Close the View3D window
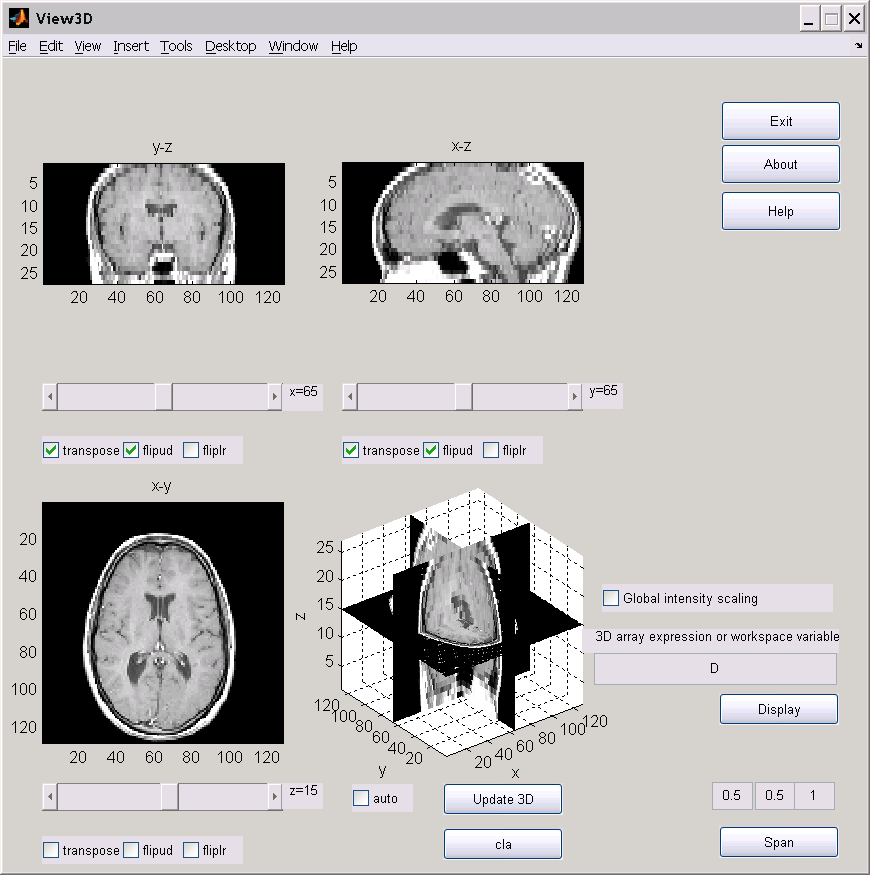The width and height of the screenshot is (870, 875). (x=854, y=19)
